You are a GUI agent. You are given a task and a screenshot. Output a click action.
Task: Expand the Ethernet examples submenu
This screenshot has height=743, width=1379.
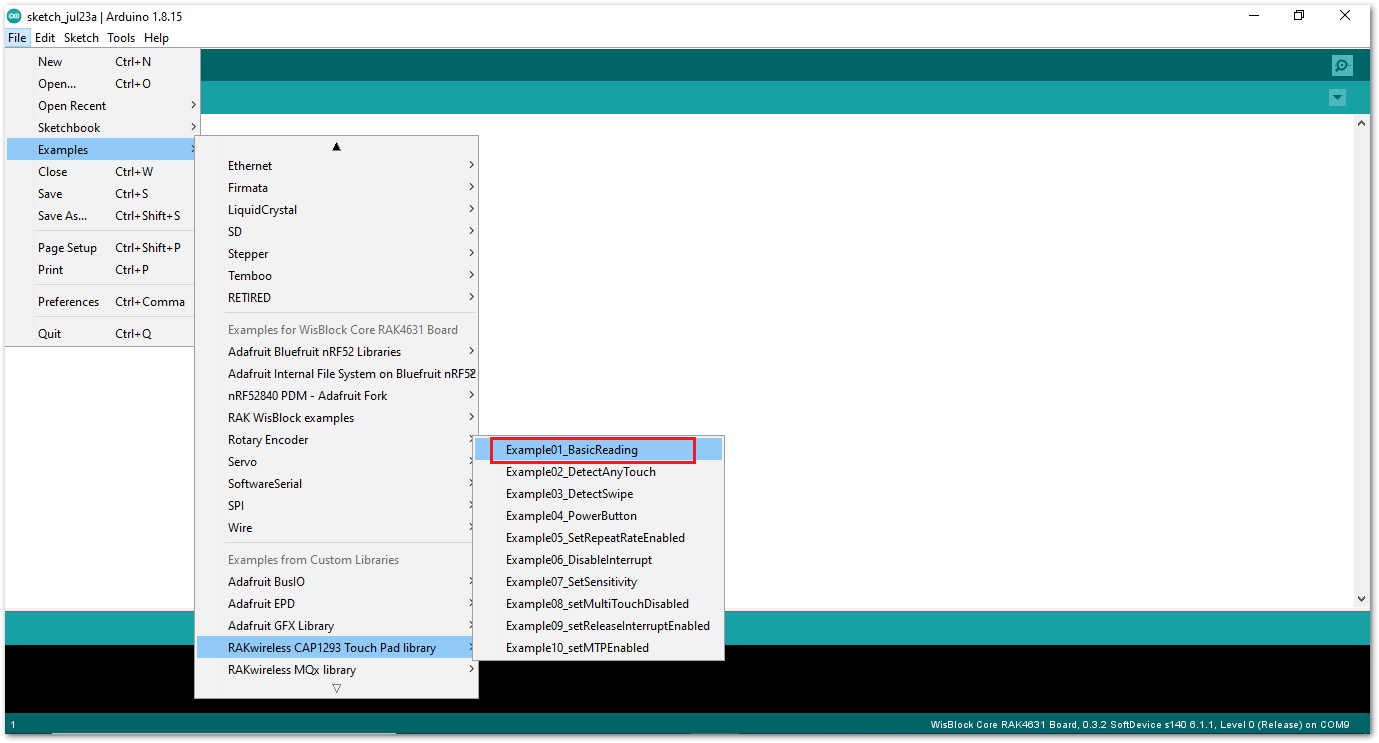pos(337,166)
